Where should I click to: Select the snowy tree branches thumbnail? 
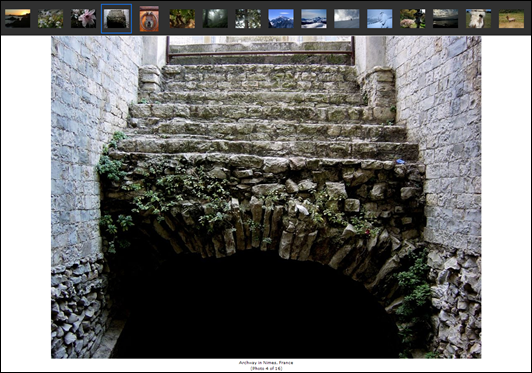248,18
